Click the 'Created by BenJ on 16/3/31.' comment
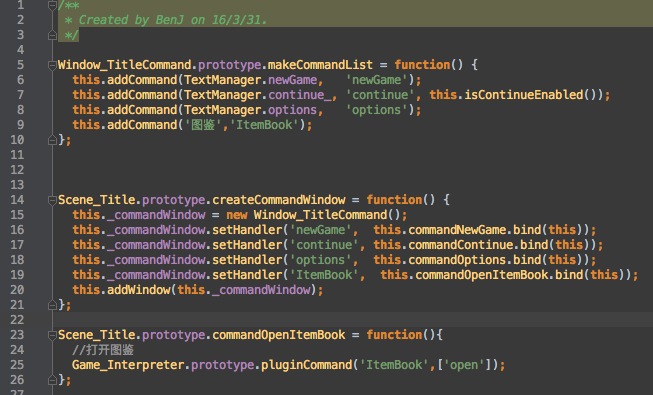Image resolution: width=653 pixels, height=395 pixels. coord(172,20)
